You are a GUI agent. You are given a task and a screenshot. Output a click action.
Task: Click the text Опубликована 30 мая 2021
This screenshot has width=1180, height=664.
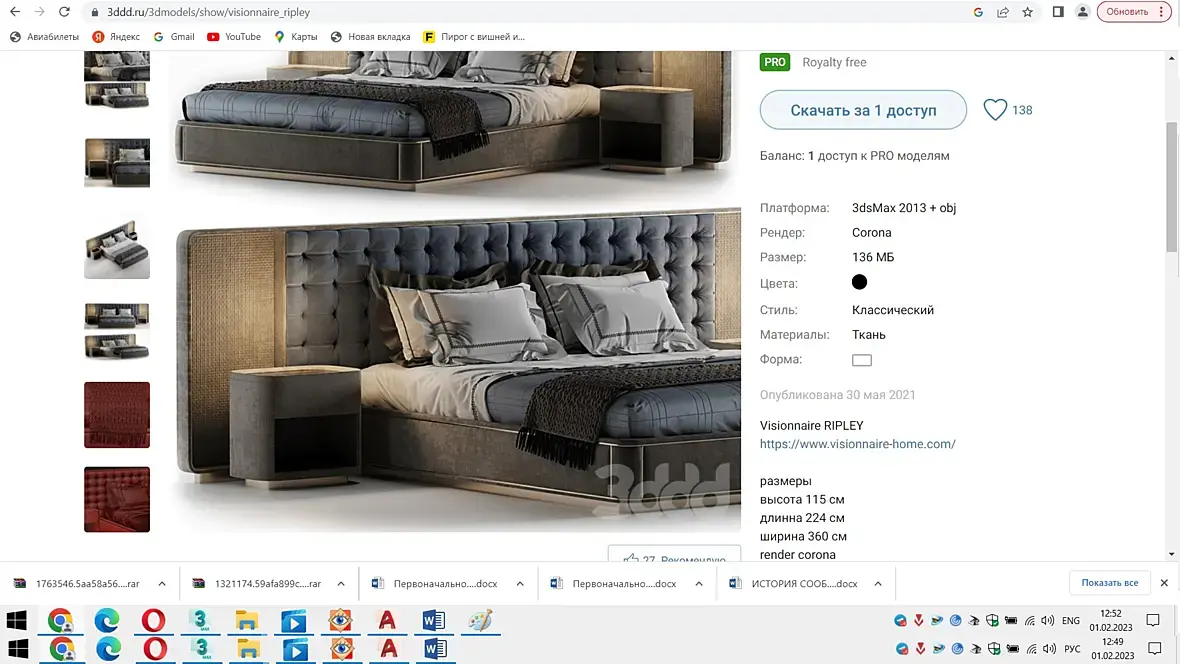tap(838, 394)
